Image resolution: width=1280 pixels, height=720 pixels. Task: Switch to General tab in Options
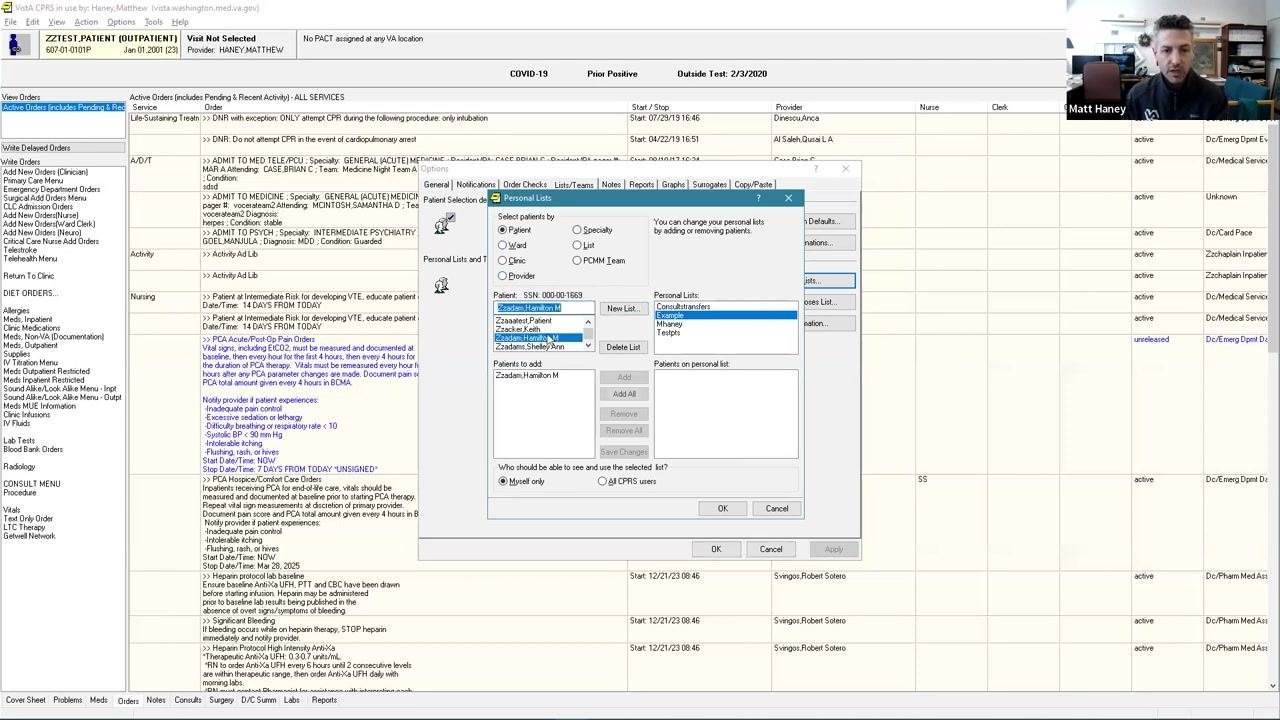click(436, 184)
